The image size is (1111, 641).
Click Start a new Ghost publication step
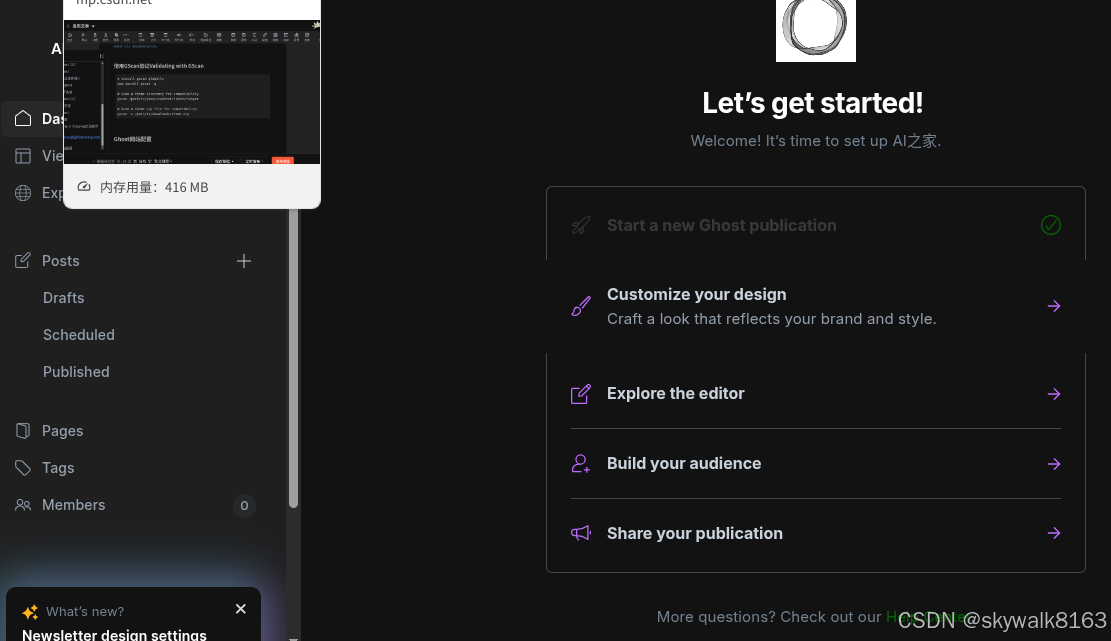point(816,225)
